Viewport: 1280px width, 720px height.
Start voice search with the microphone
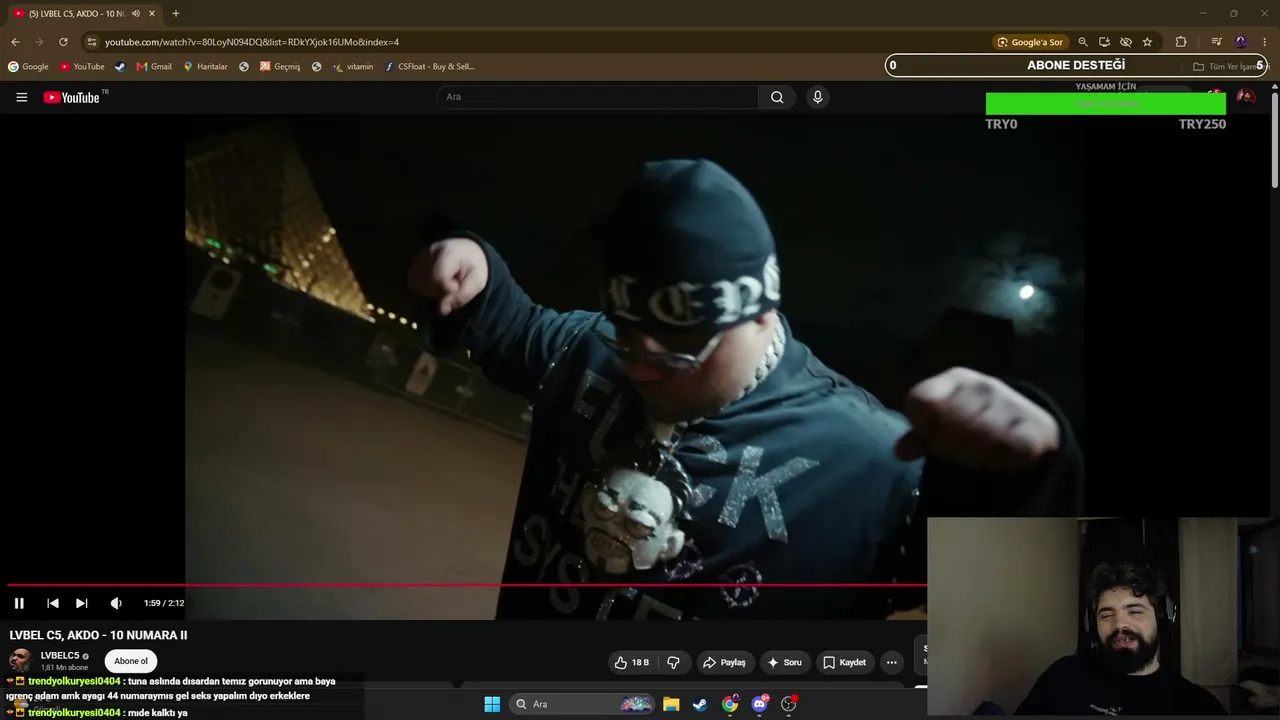(x=817, y=97)
